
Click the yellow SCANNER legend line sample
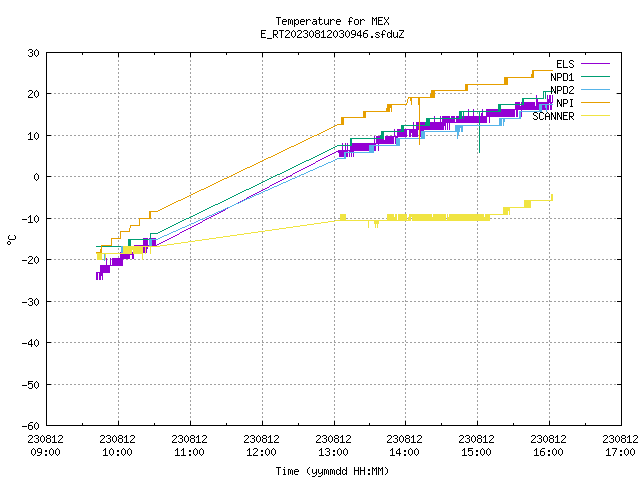[x=595, y=116]
